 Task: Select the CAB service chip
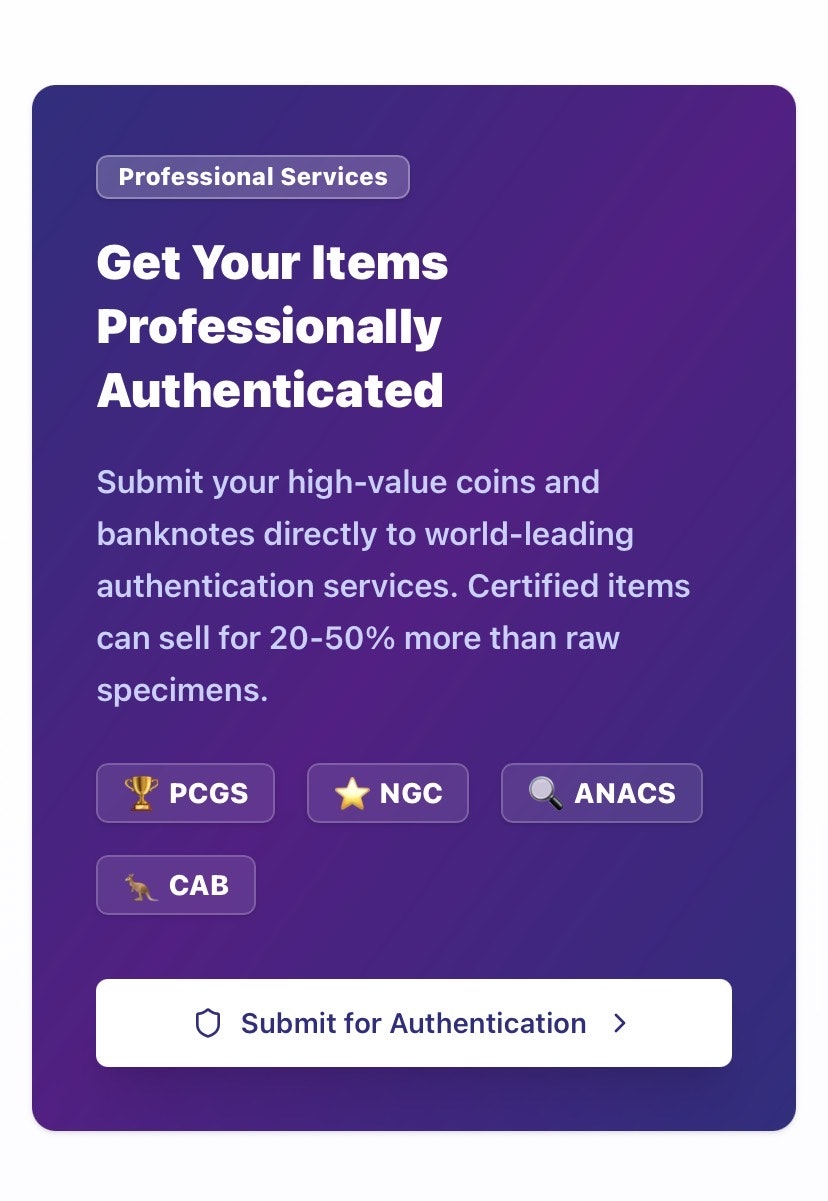pyautogui.click(x=176, y=884)
